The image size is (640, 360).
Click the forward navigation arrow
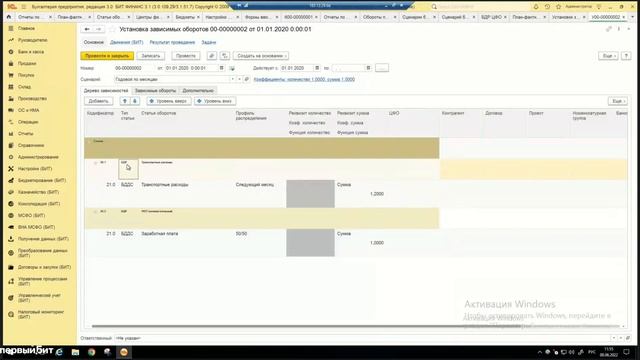click(x=98, y=29)
